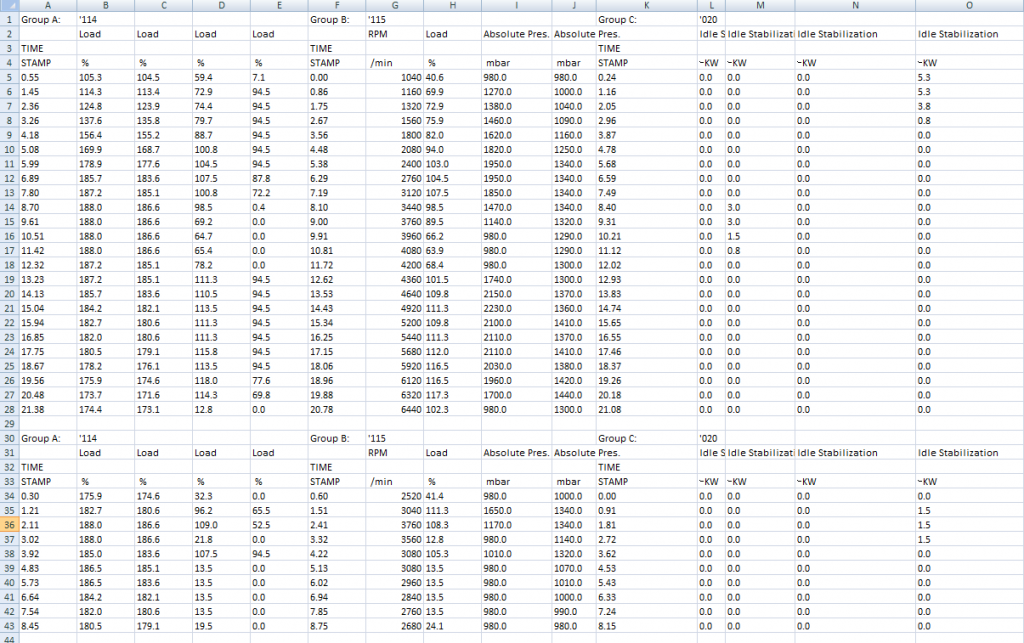Select row 36 header

tap(8, 525)
